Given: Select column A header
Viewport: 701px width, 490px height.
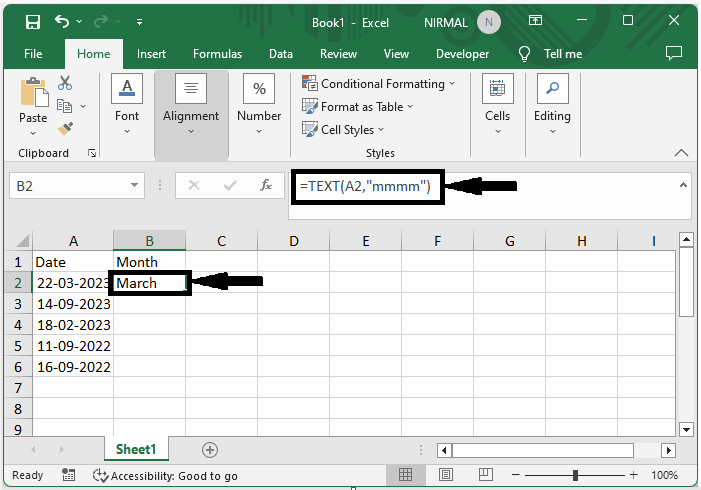Looking at the screenshot, I should click(x=73, y=241).
